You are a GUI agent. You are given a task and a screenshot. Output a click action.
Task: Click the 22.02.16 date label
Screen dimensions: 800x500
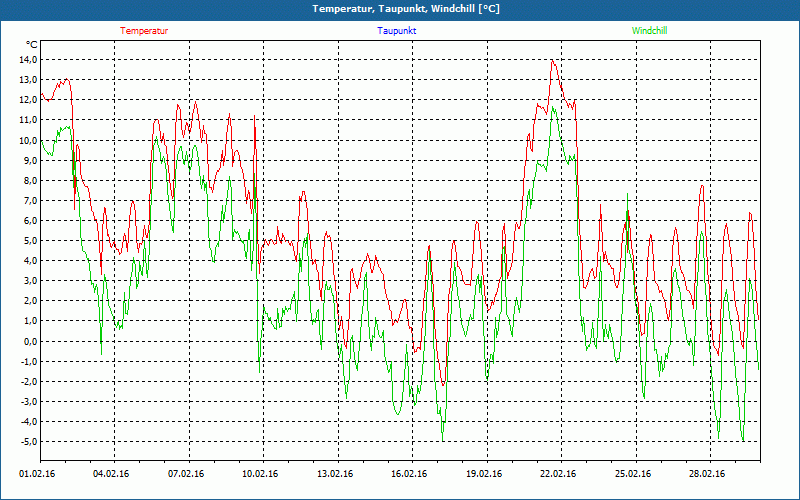point(558,474)
